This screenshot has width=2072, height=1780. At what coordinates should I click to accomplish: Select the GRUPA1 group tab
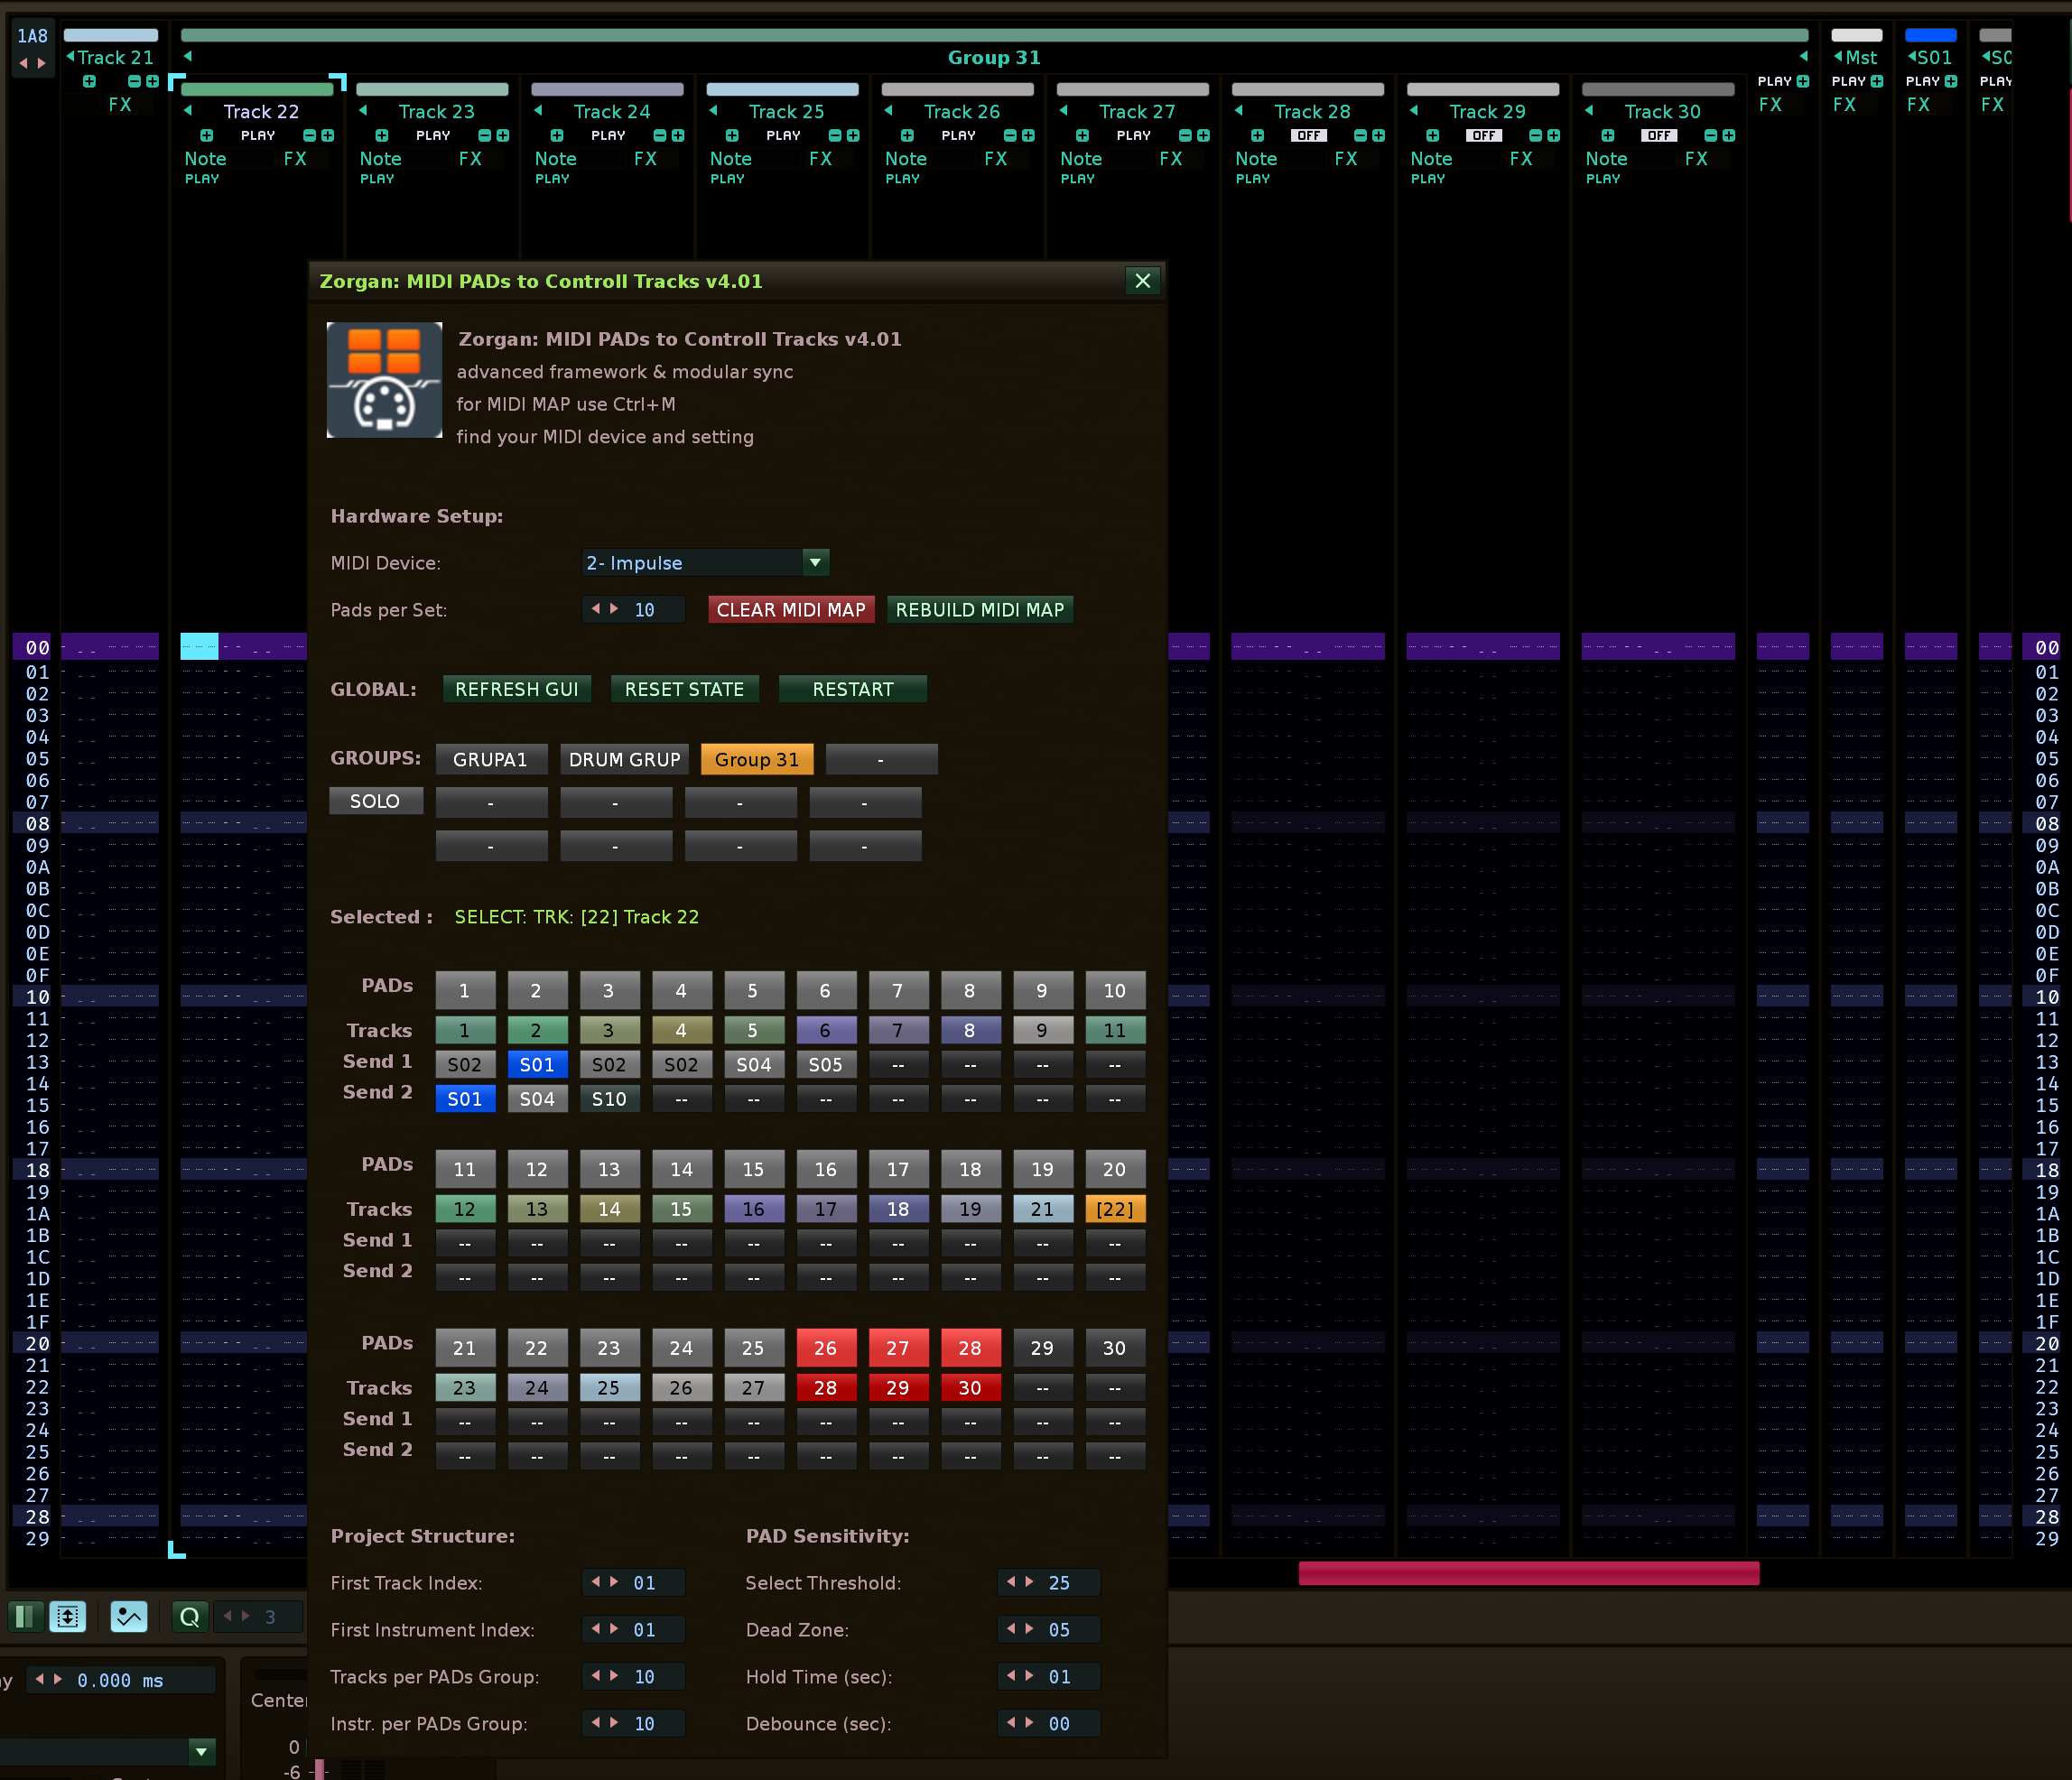(x=490, y=759)
